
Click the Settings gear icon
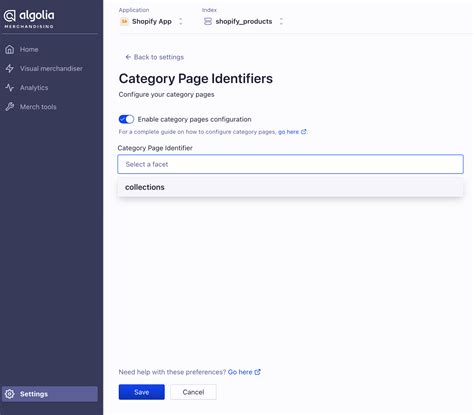pyautogui.click(x=10, y=394)
